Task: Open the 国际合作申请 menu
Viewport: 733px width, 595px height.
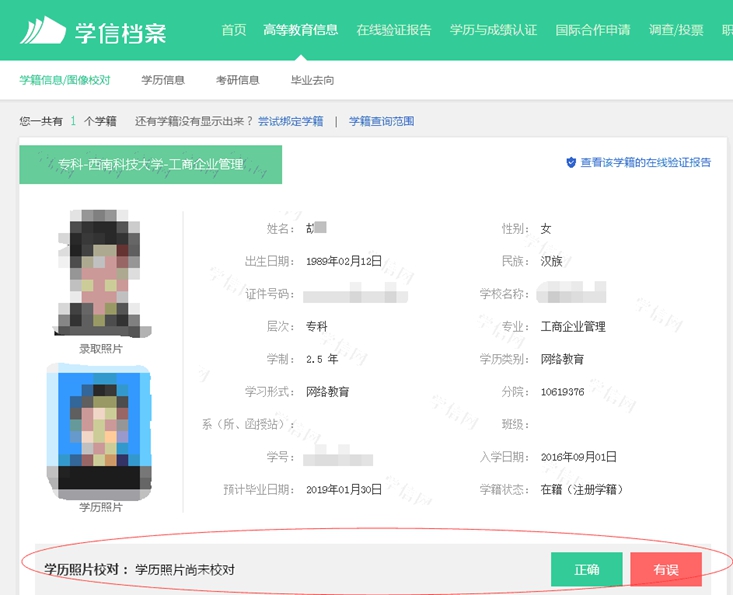Action: [x=593, y=30]
